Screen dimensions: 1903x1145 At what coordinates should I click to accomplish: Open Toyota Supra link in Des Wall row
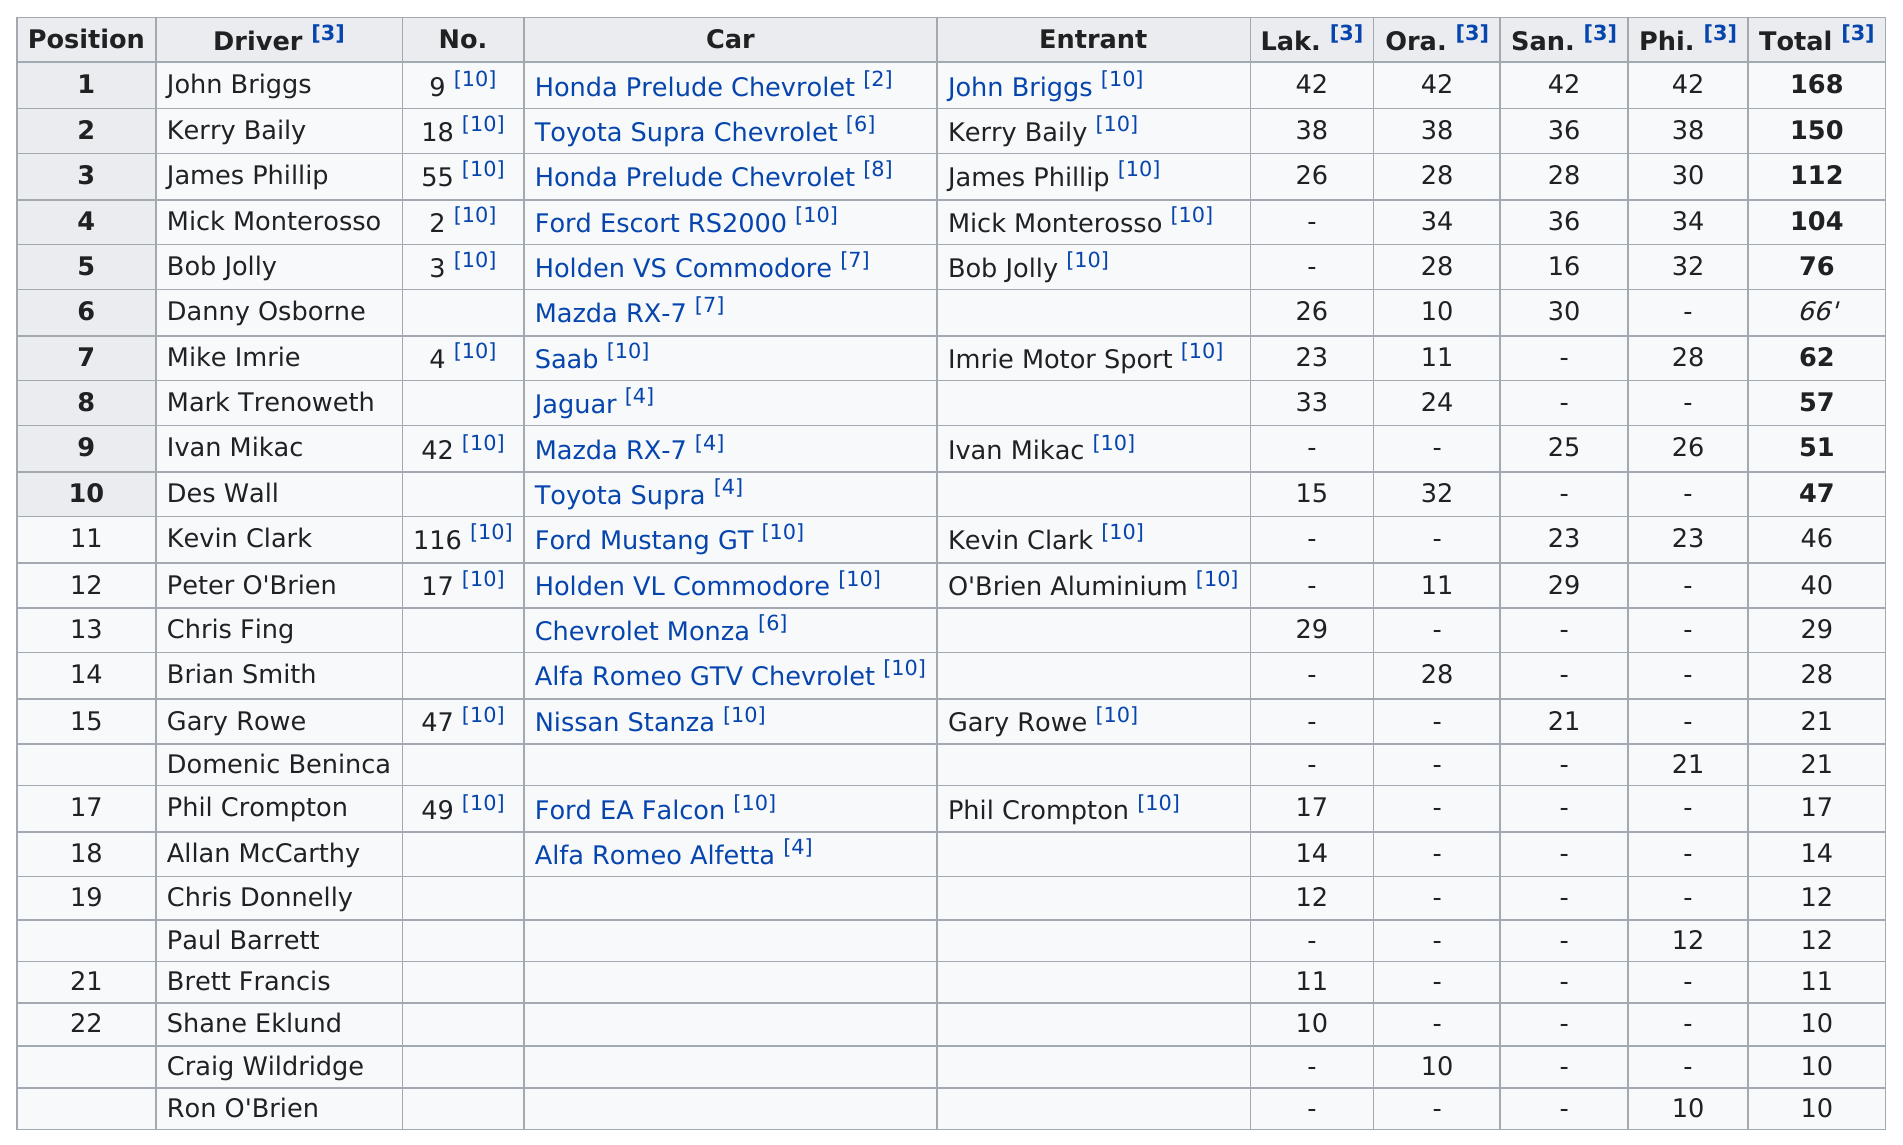coord(620,495)
